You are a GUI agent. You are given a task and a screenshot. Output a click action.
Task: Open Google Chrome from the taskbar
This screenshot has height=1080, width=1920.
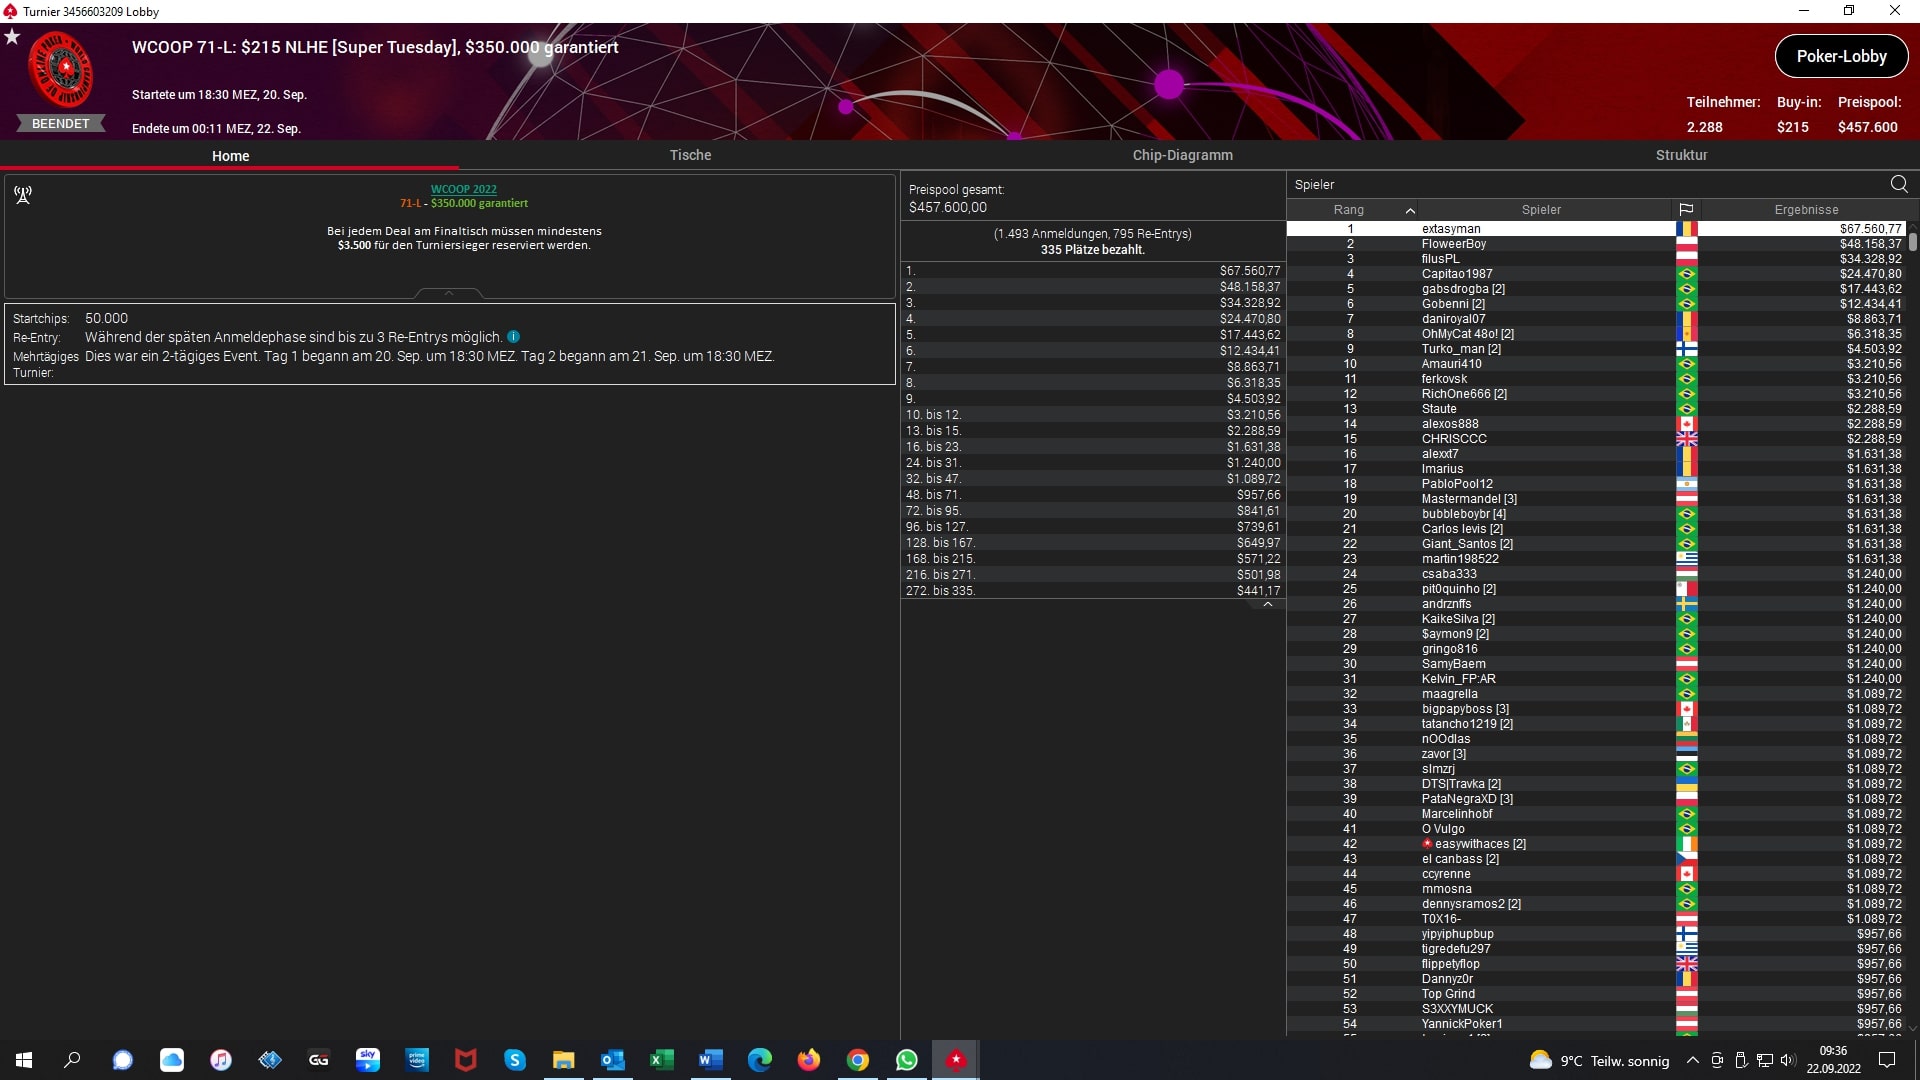[858, 1060]
